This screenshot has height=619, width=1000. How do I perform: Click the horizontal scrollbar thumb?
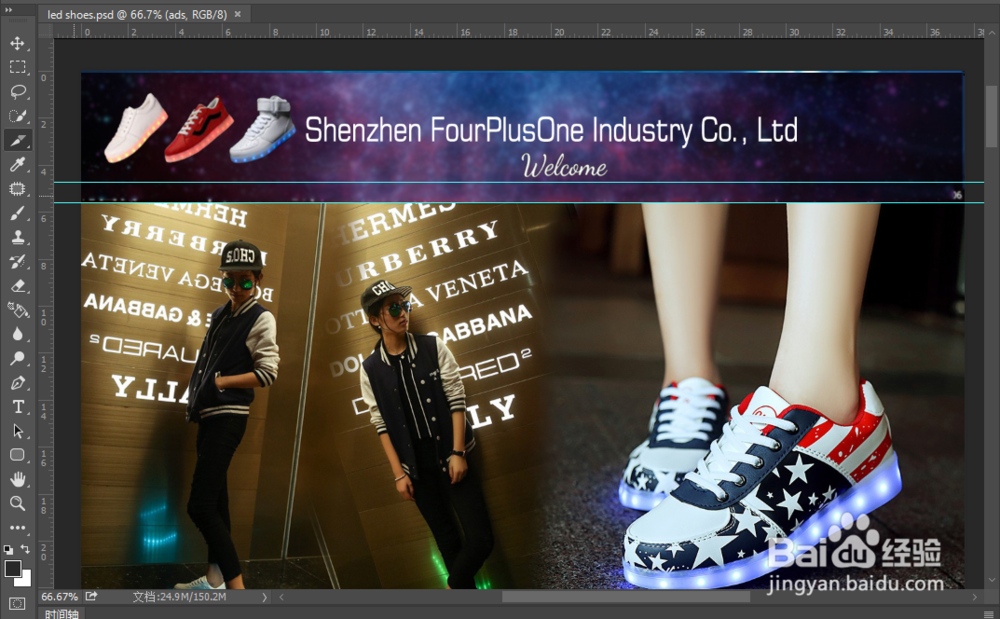tap(626, 597)
